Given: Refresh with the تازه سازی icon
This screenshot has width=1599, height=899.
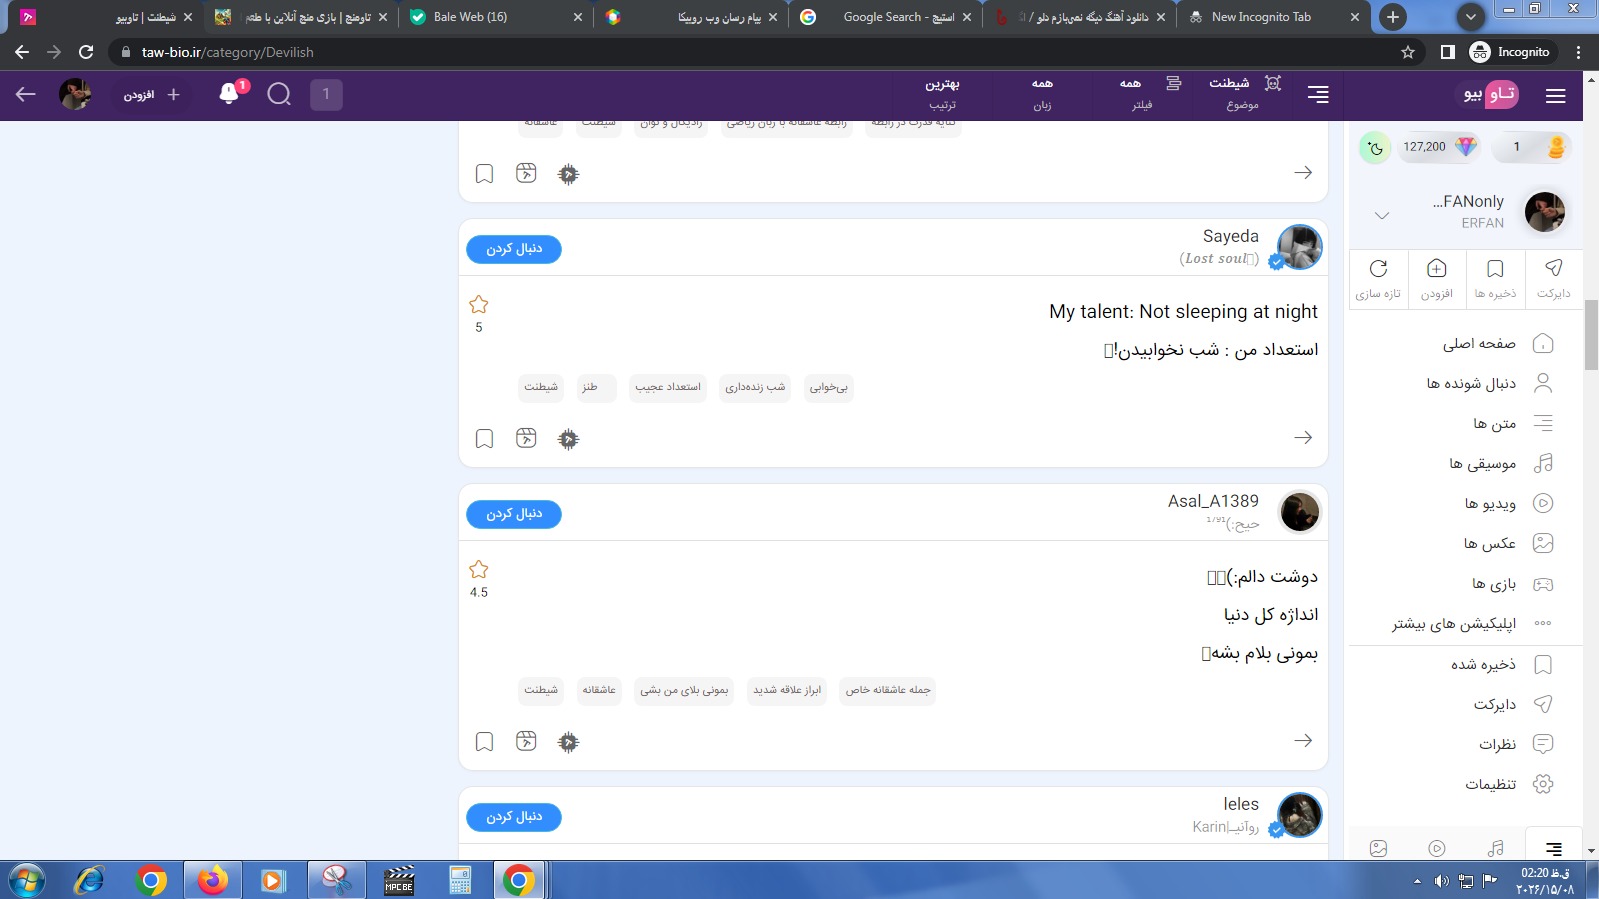Looking at the screenshot, I should (1378, 278).
